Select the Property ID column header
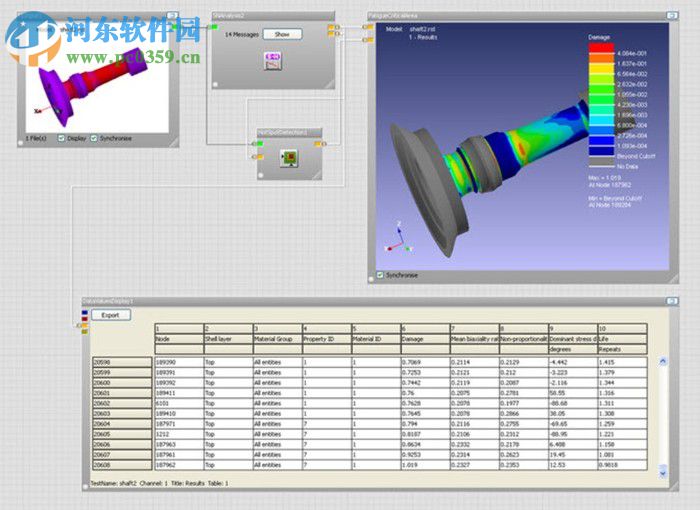Screen dimensions: 700x510 [327, 339]
